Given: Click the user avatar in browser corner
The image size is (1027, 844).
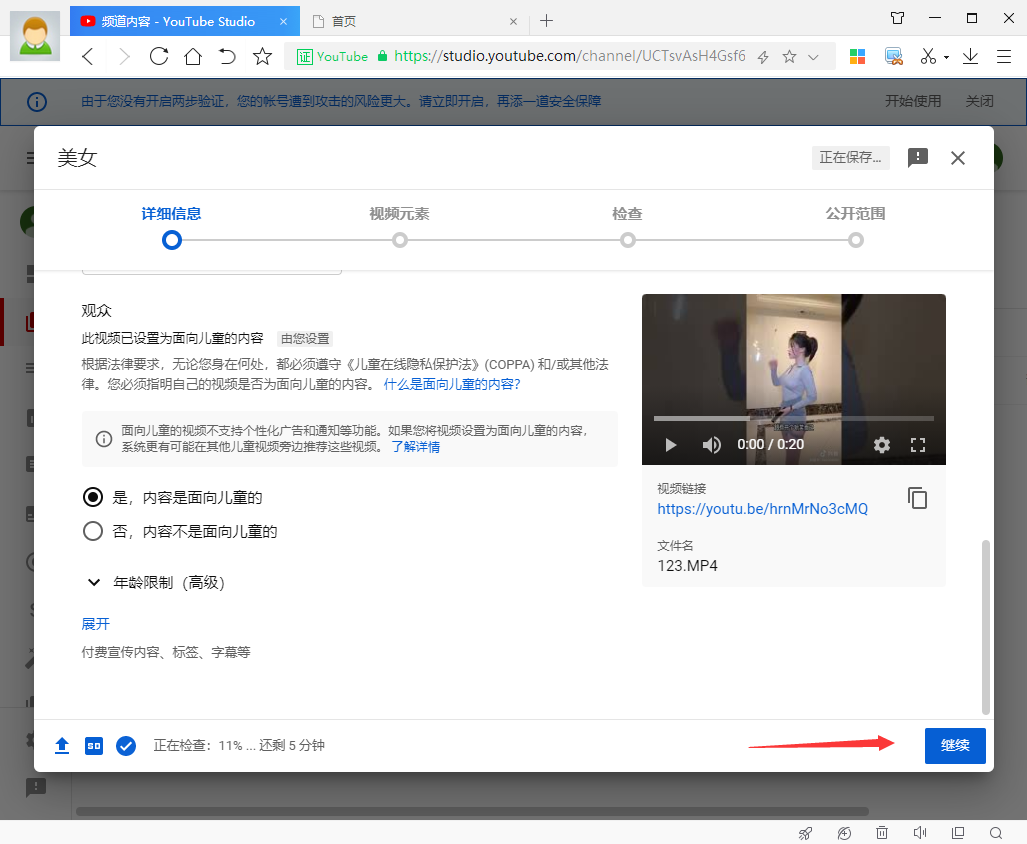Looking at the screenshot, I should click(x=35, y=37).
